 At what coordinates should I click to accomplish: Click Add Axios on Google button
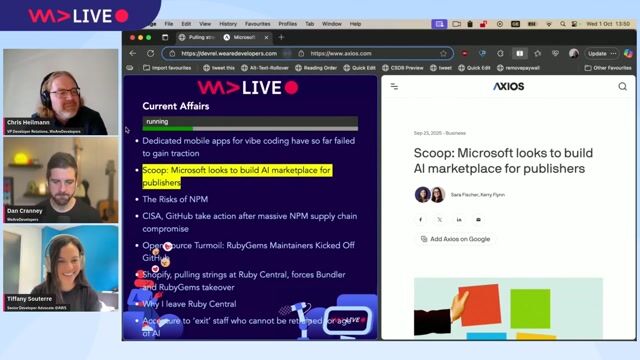(x=455, y=239)
